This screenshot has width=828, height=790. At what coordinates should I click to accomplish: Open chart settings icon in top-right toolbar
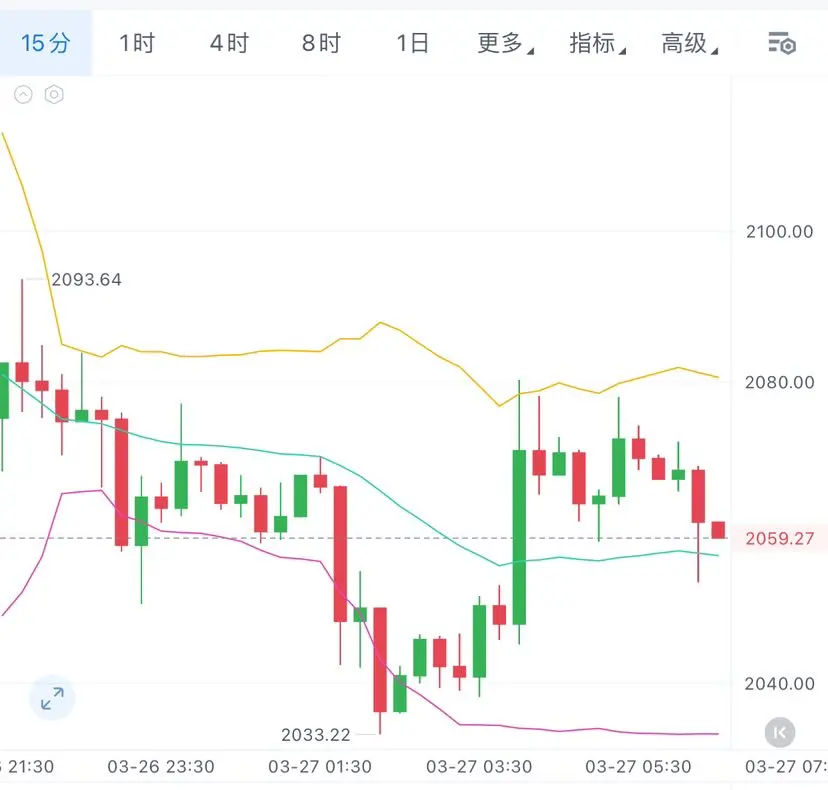click(781, 43)
